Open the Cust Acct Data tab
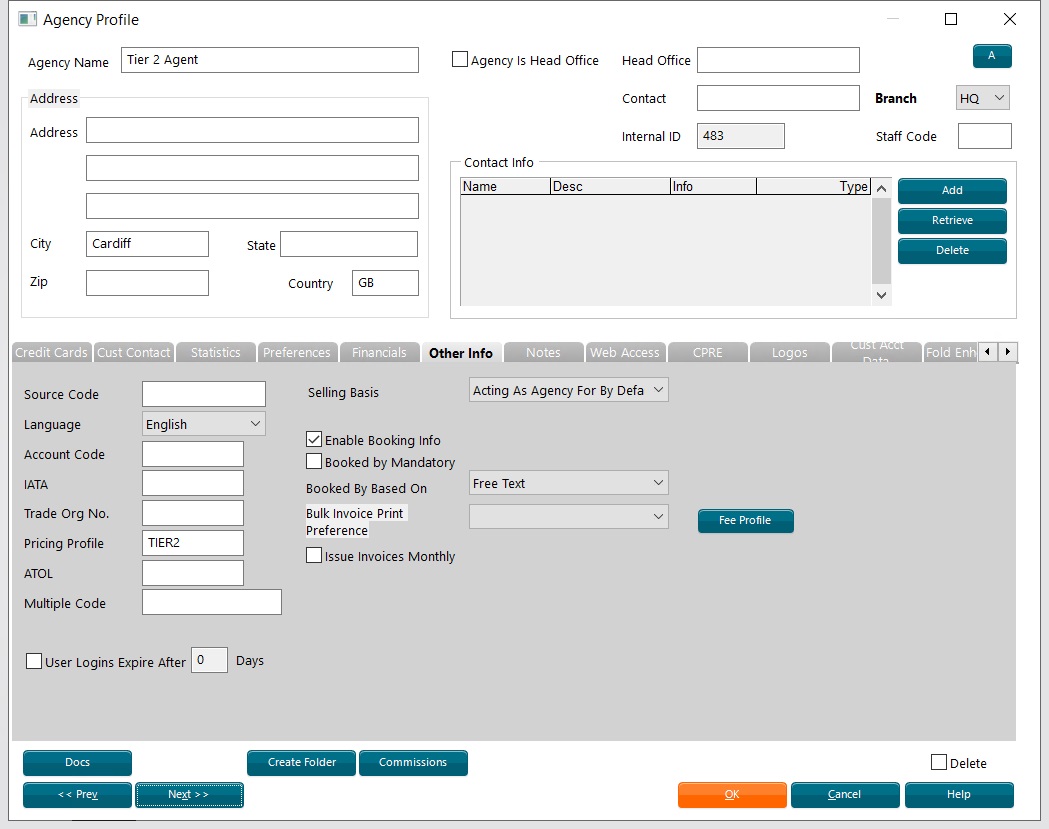The width and height of the screenshot is (1049, 829). coord(876,353)
